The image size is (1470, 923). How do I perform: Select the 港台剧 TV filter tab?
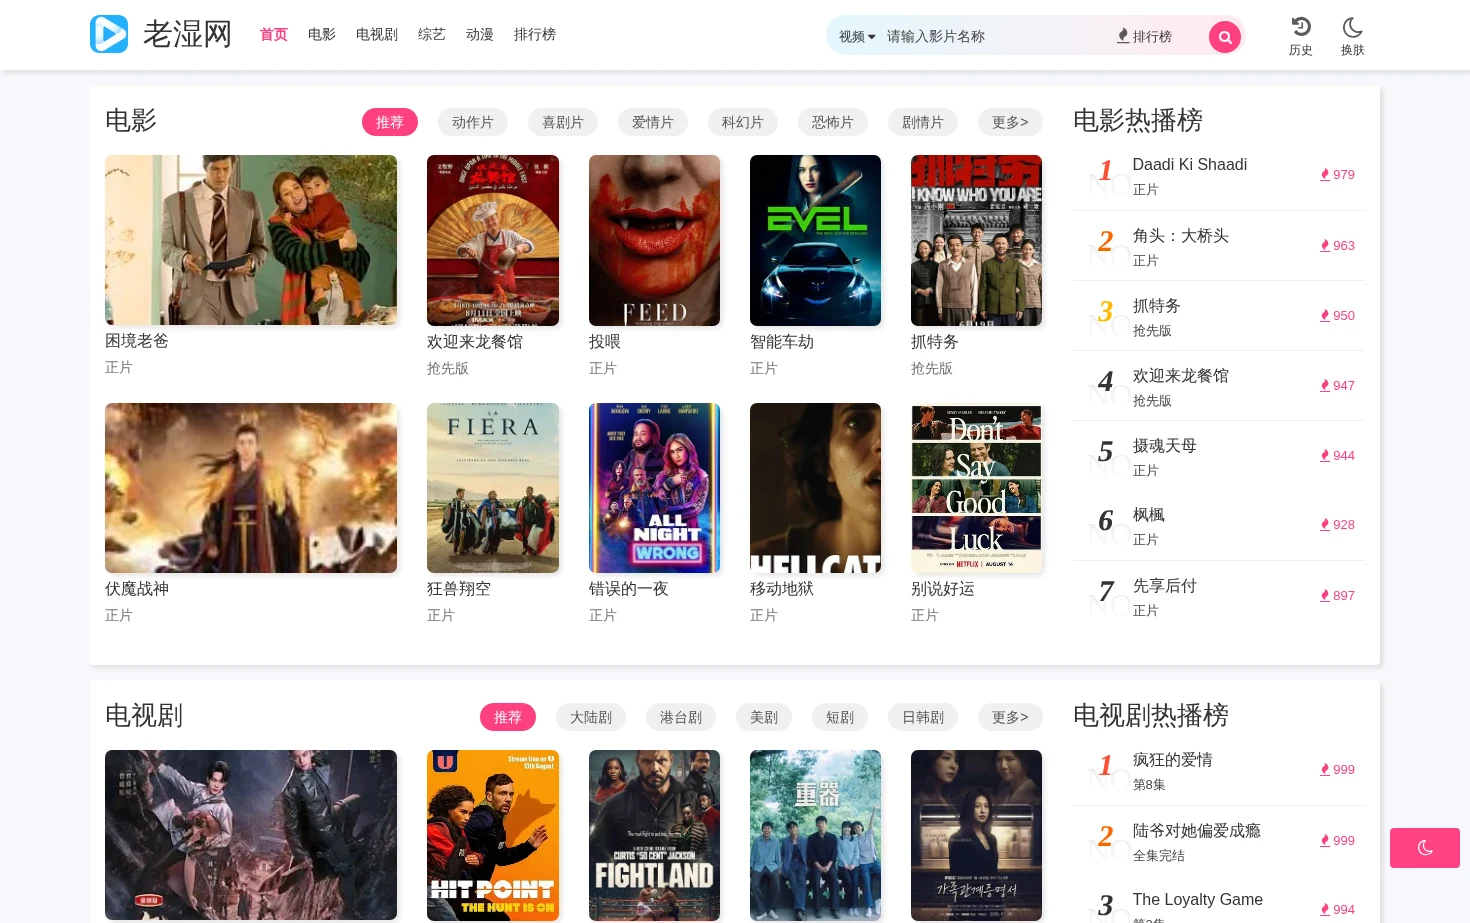[681, 717]
